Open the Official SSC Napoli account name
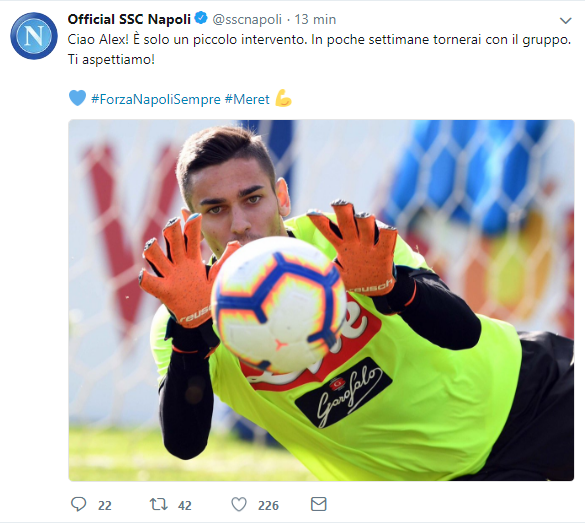 coord(129,19)
